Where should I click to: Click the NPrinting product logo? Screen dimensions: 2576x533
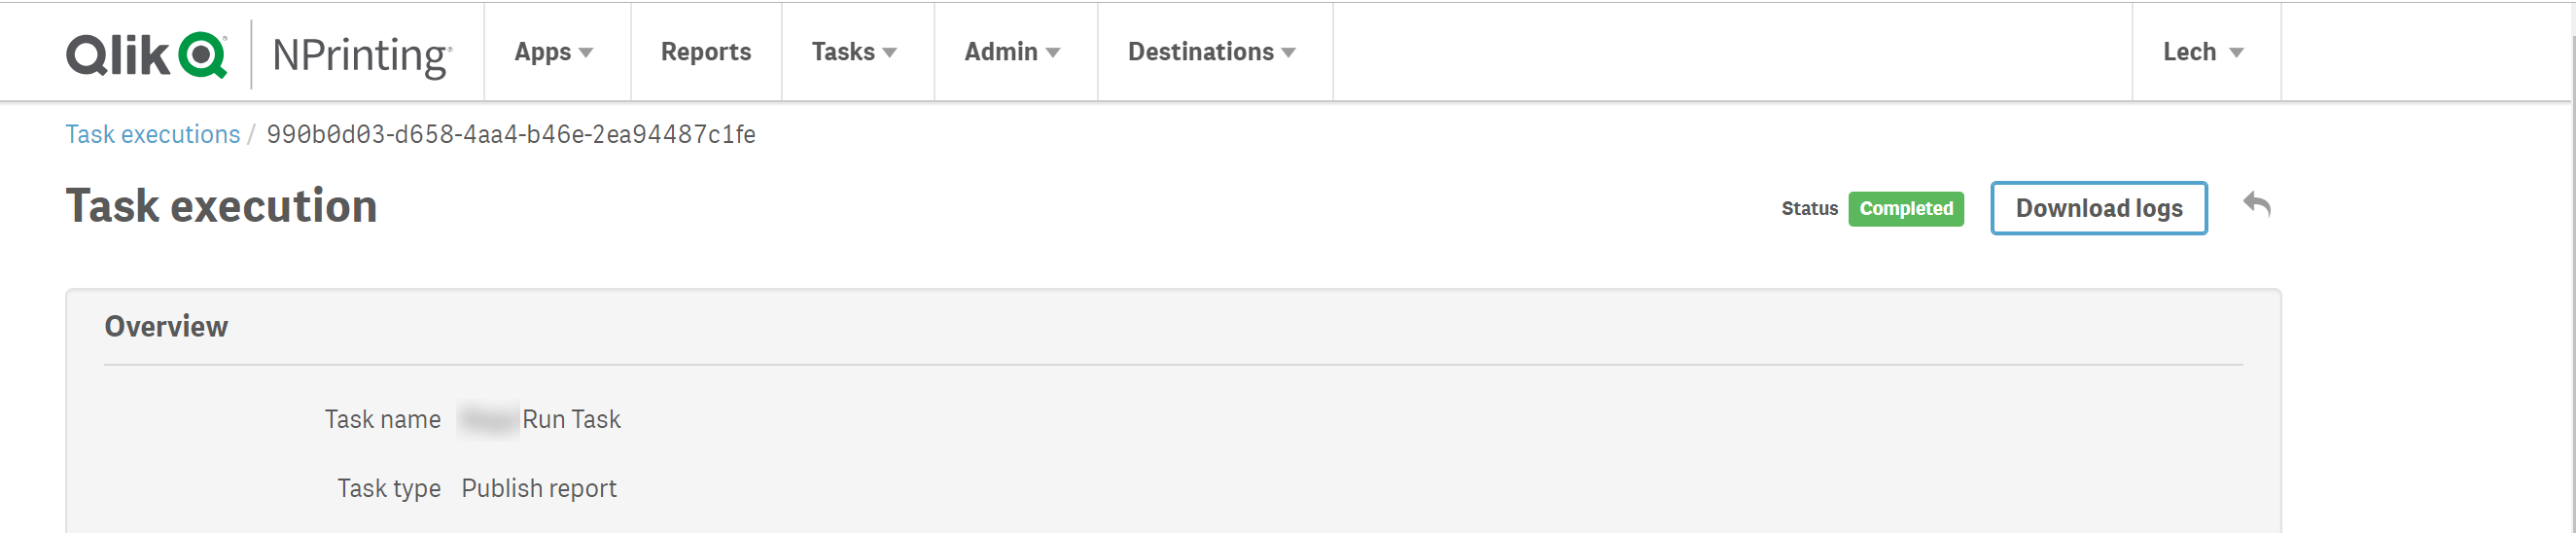(361, 55)
